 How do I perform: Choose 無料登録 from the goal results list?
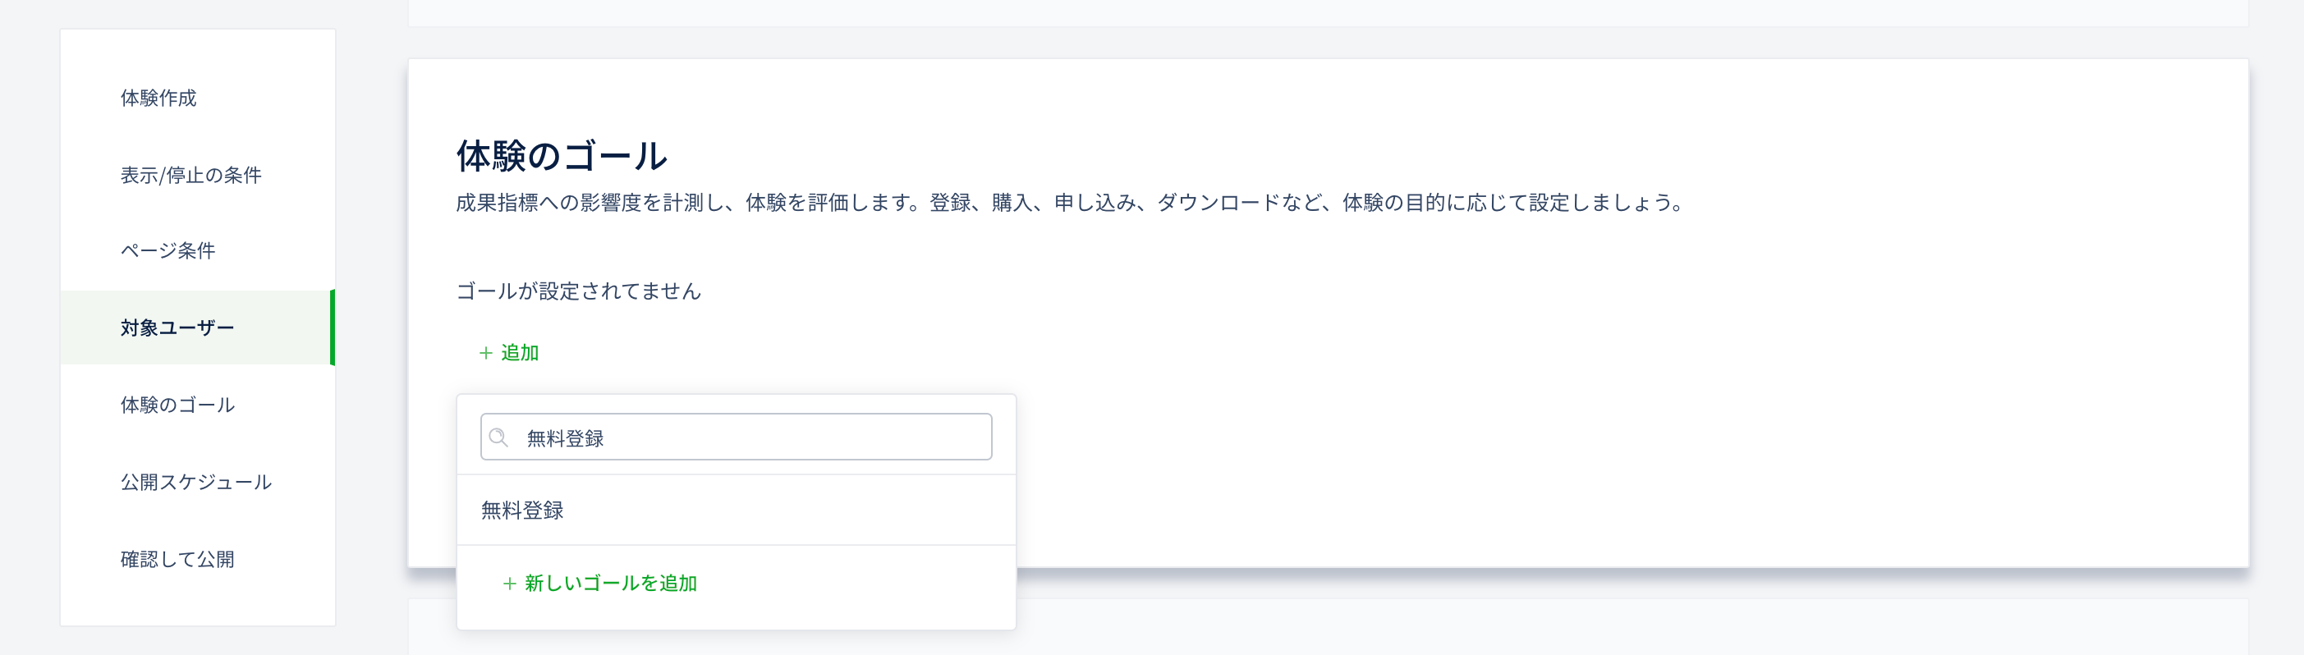[x=523, y=511]
